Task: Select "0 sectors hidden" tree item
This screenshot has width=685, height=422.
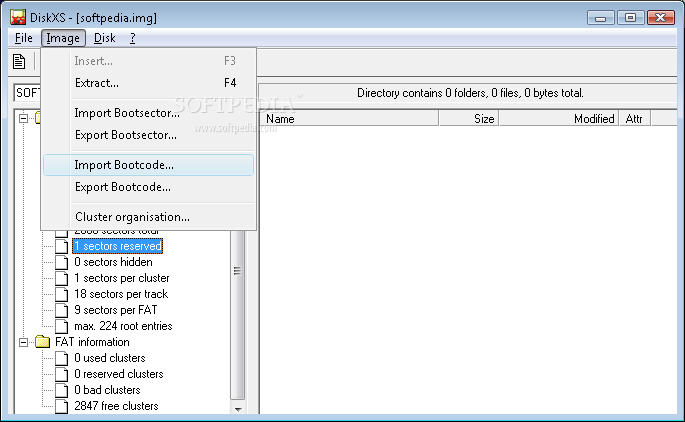Action: [113, 262]
